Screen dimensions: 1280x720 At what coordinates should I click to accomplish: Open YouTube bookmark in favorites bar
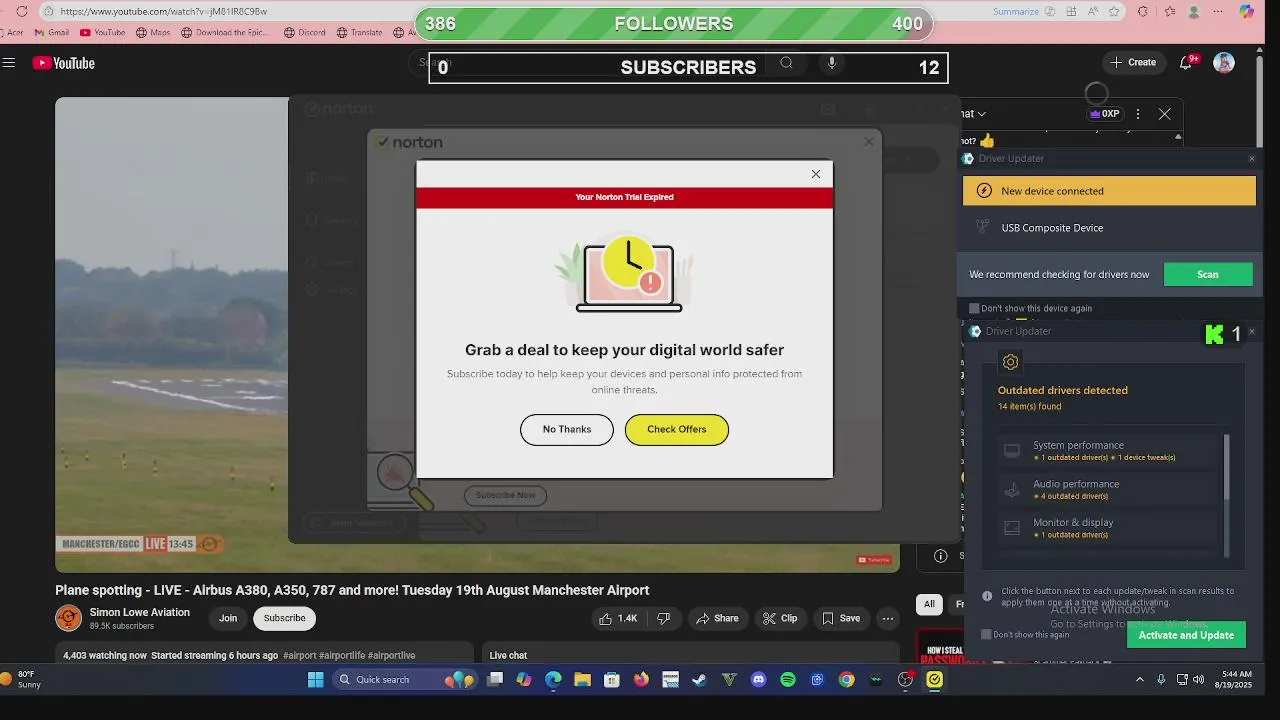point(102,32)
